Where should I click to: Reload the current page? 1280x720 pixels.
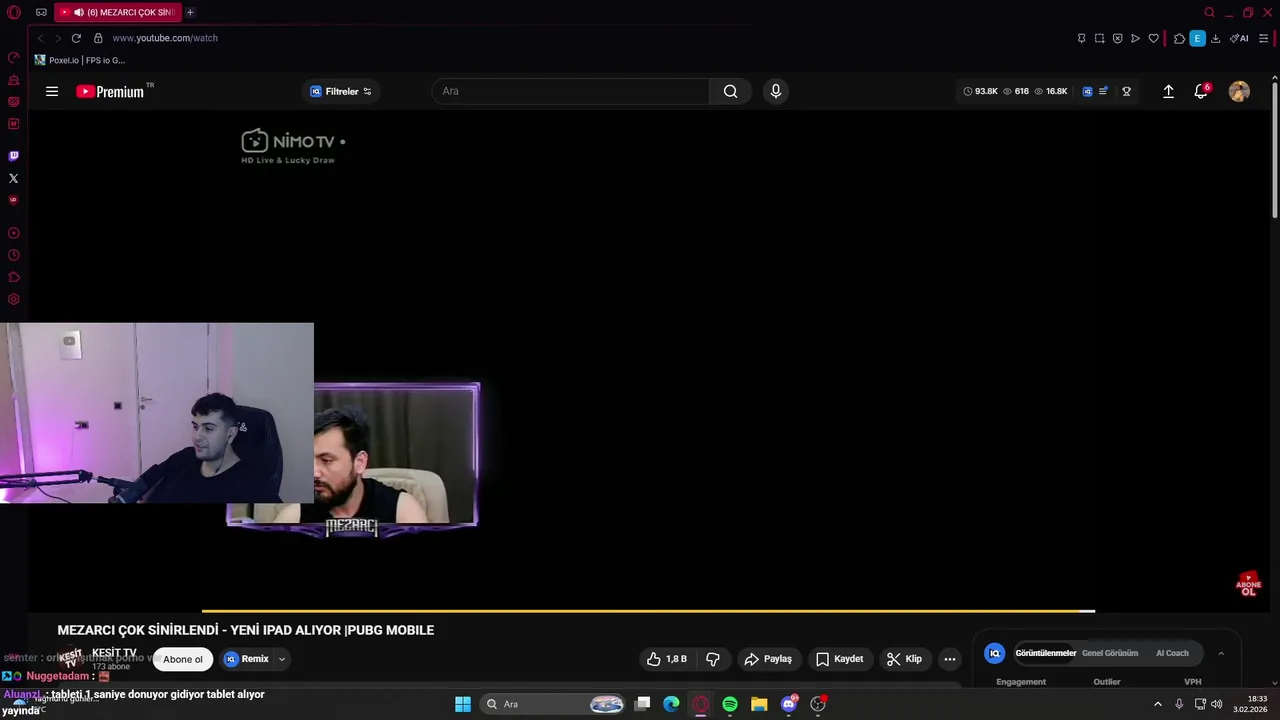pyautogui.click(x=76, y=38)
